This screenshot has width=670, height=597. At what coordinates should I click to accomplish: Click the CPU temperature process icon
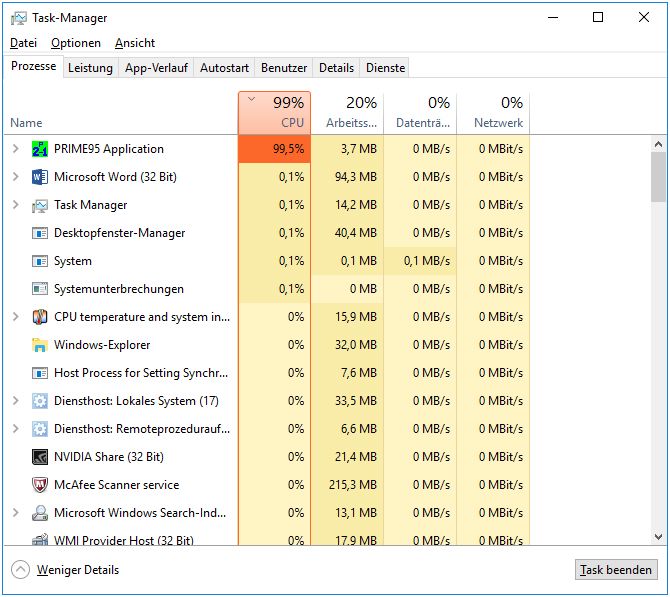click(40, 317)
